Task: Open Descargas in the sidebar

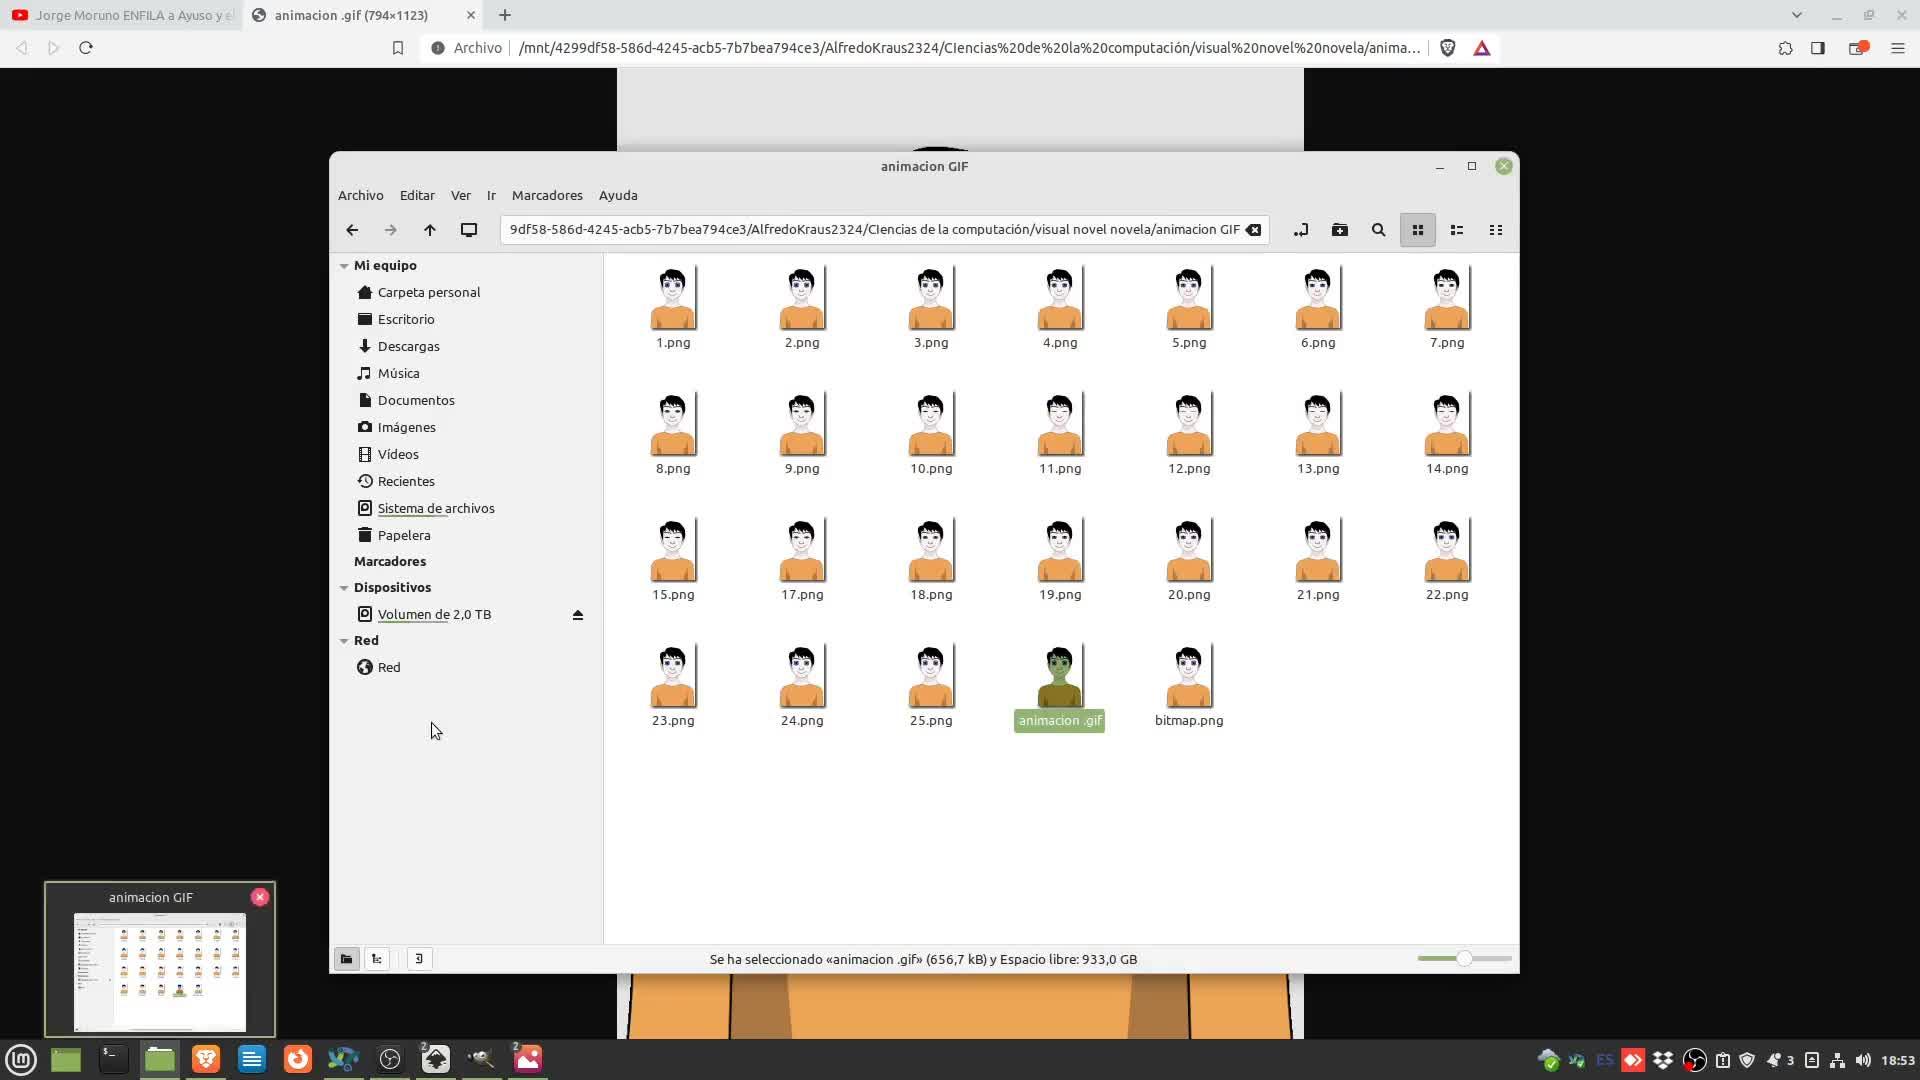Action: tap(408, 346)
